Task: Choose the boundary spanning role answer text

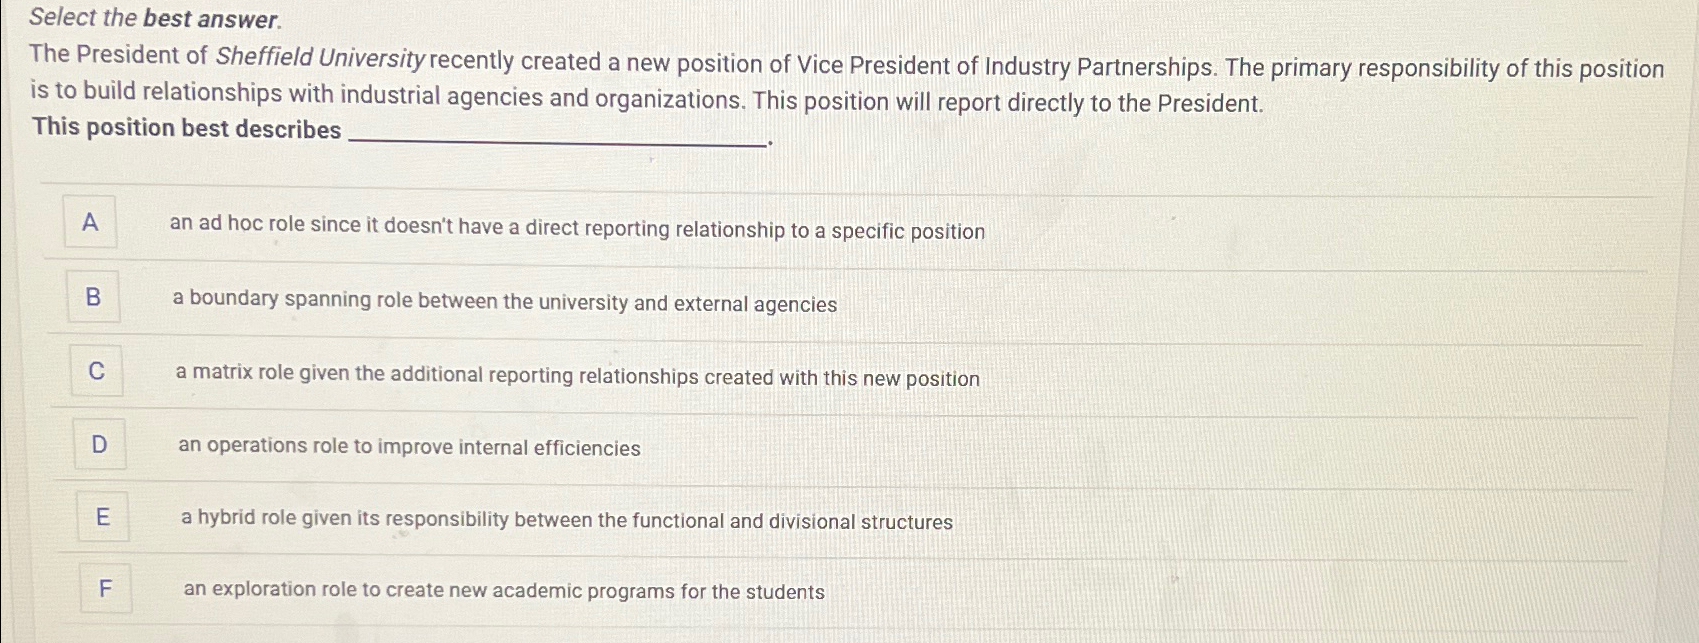Action: click(505, 301)
